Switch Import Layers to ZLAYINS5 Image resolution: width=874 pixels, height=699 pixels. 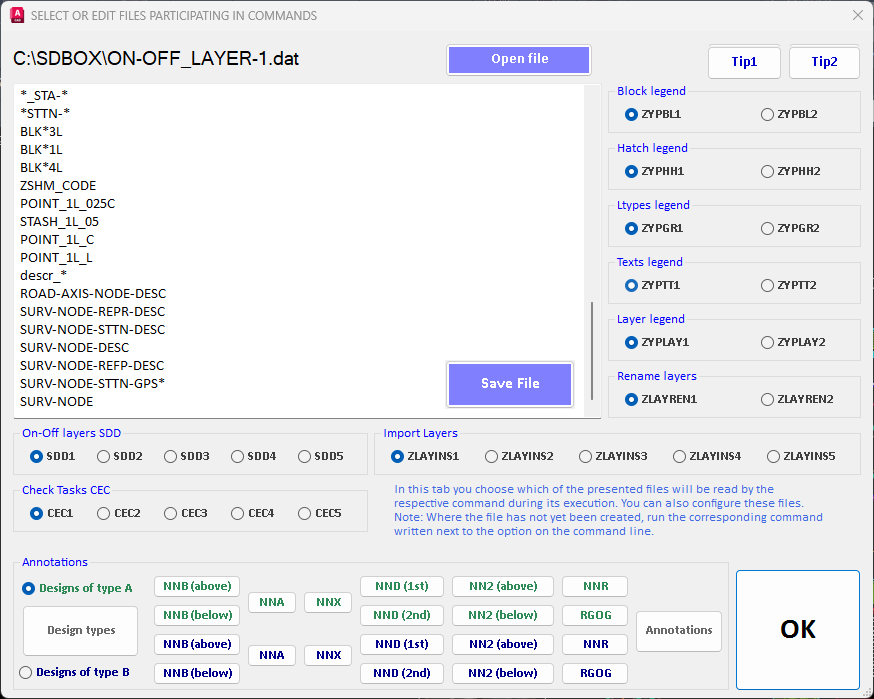[x=801, y=457]
